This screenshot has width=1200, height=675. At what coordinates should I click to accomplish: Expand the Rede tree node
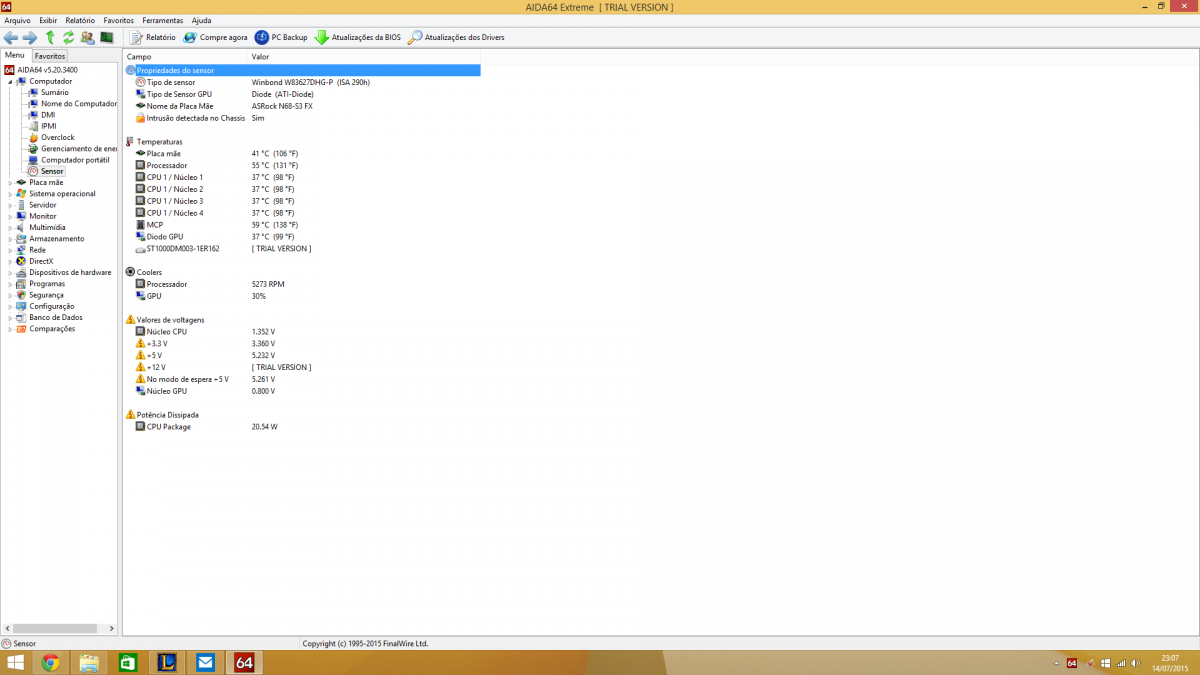point(10,250)
